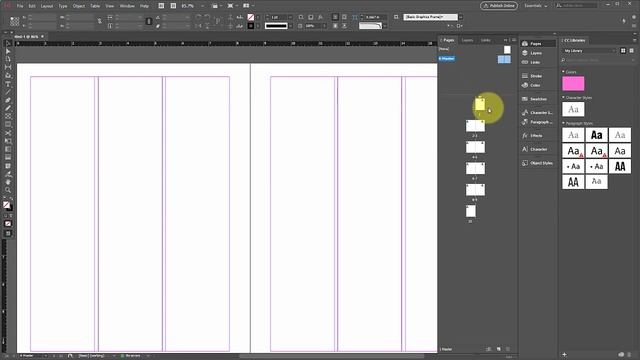This screenshot has height=360, width=640.
Task: Add content using the CC Libraries plus icon
Action: pos(564,354)
